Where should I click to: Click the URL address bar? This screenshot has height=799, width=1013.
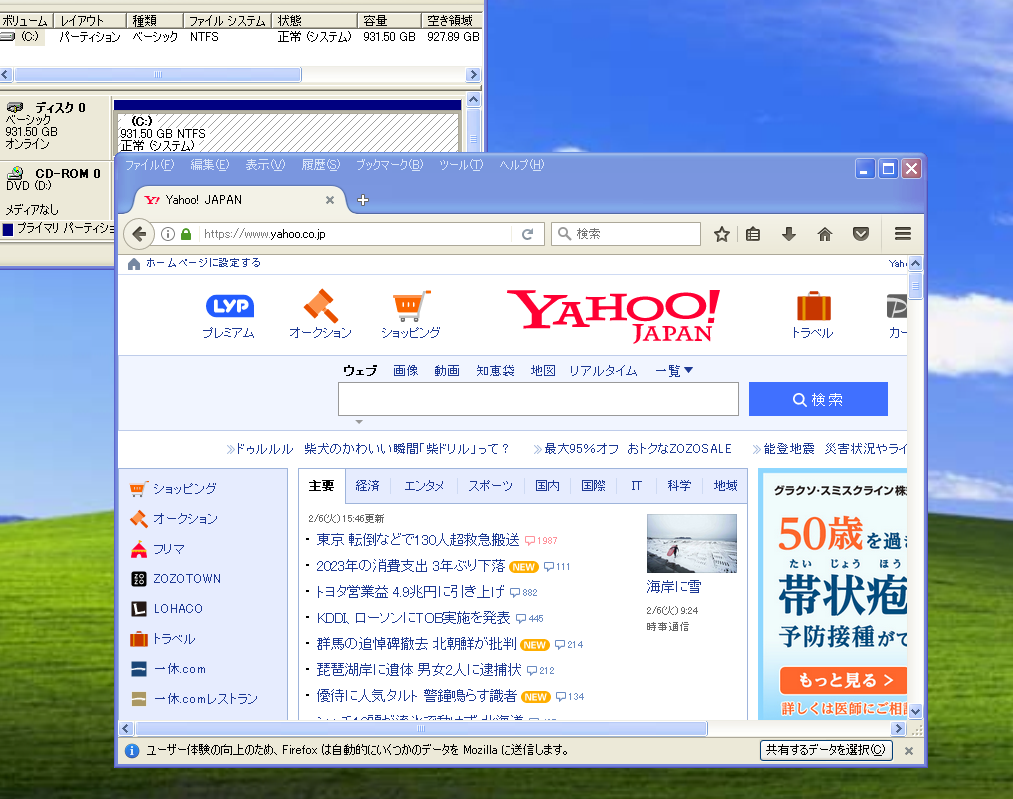[x=354, y=234]
